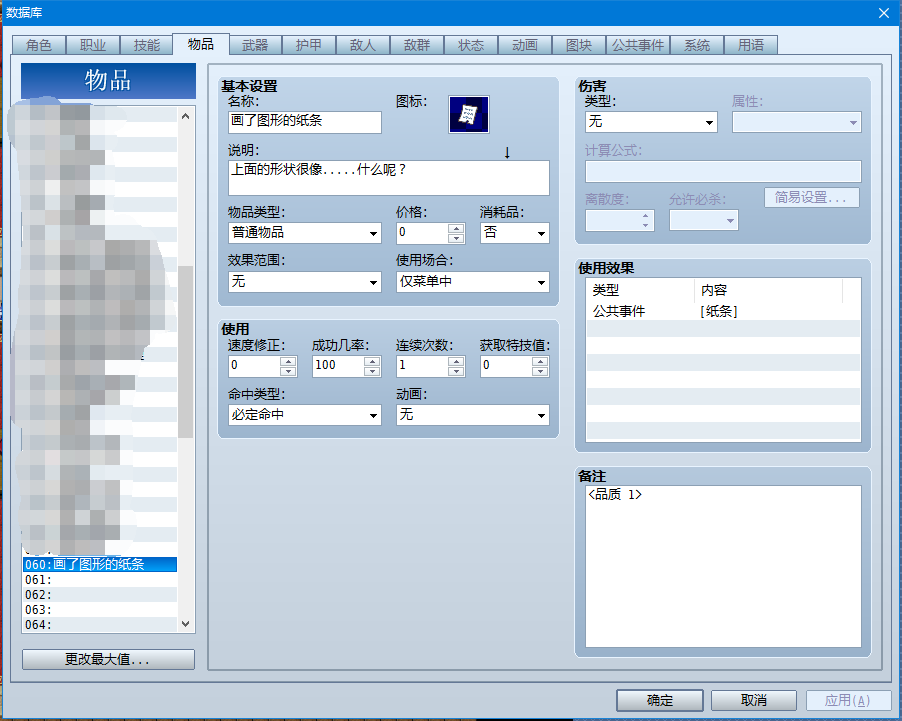Increase 价格 with the up arrow

click(x=456, y=228)
